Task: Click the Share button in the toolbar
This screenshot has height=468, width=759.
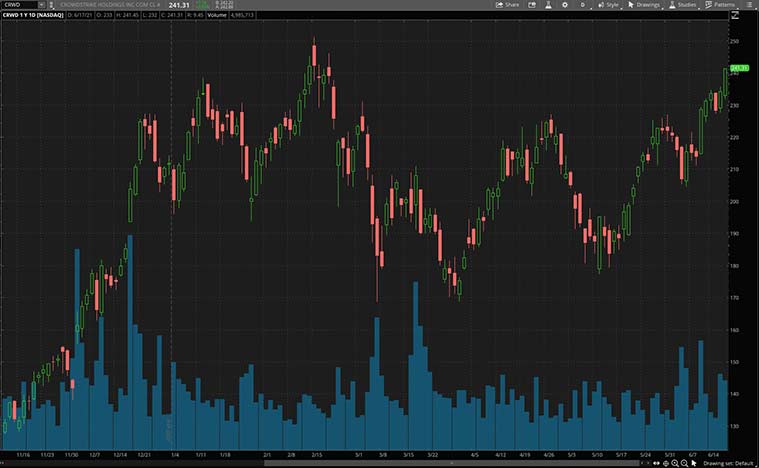Action: [507, 5]
